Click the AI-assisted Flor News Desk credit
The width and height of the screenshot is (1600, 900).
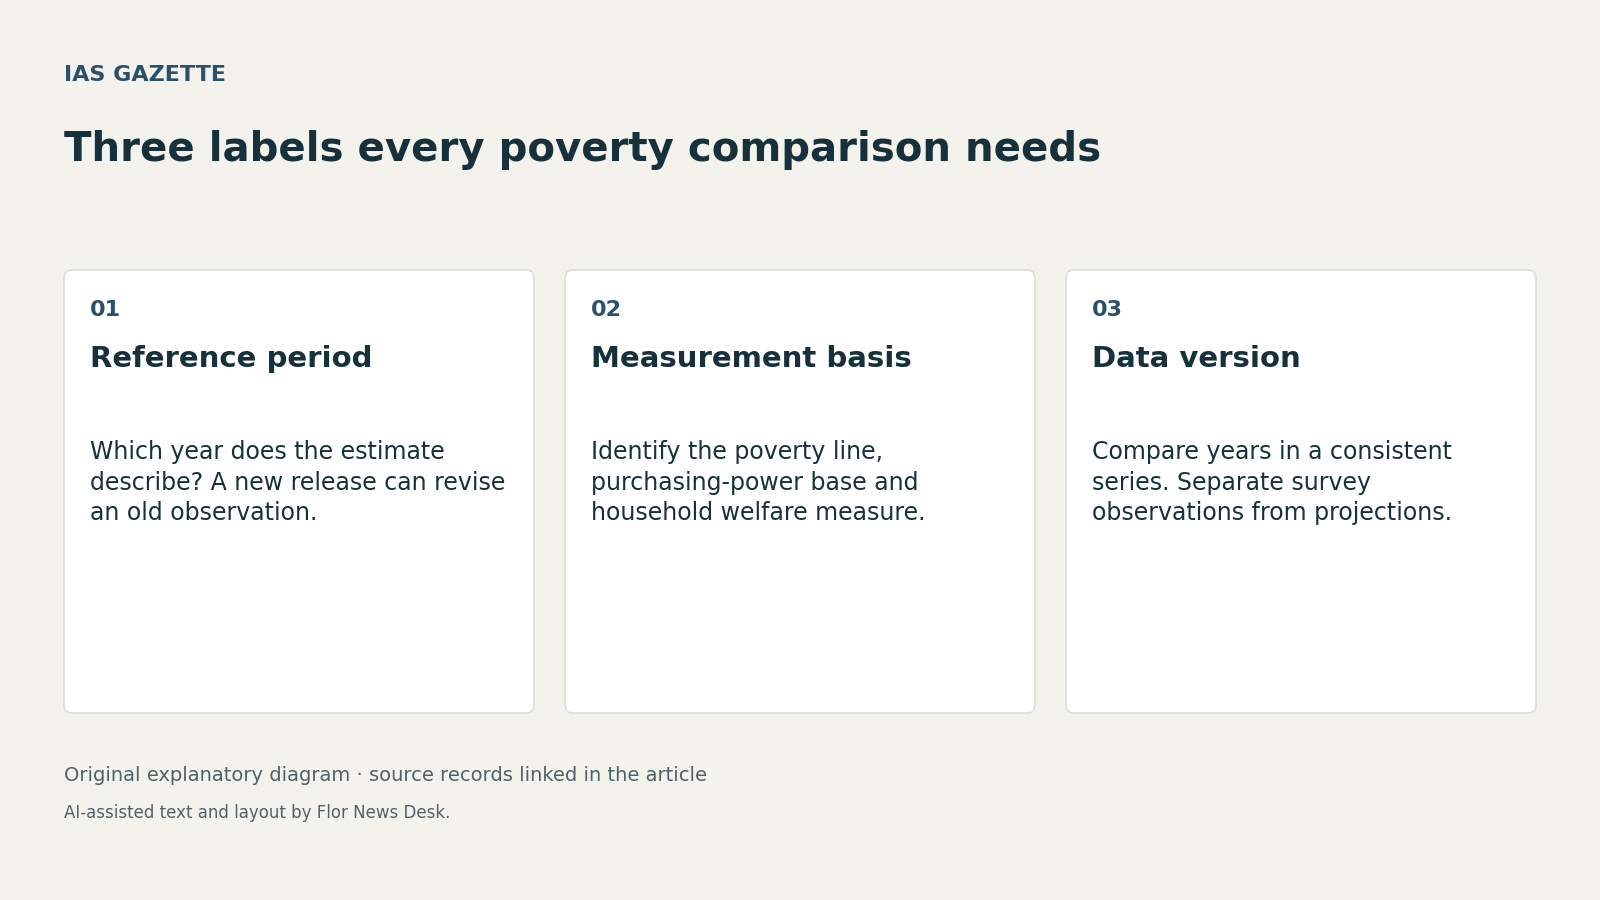pyautogui.click(x=257, y=813)
